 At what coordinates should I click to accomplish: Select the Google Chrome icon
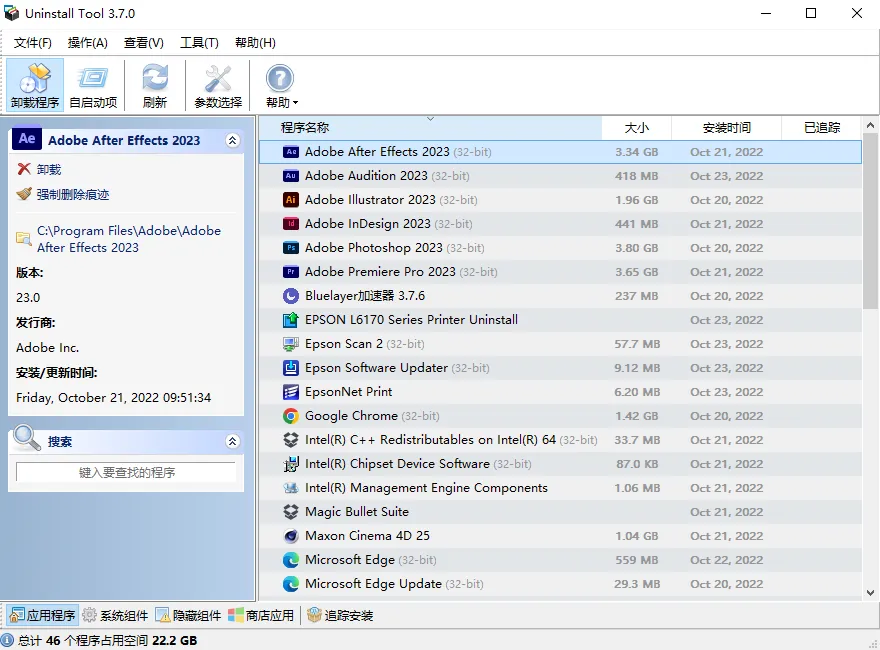click(x=291, y=416)
